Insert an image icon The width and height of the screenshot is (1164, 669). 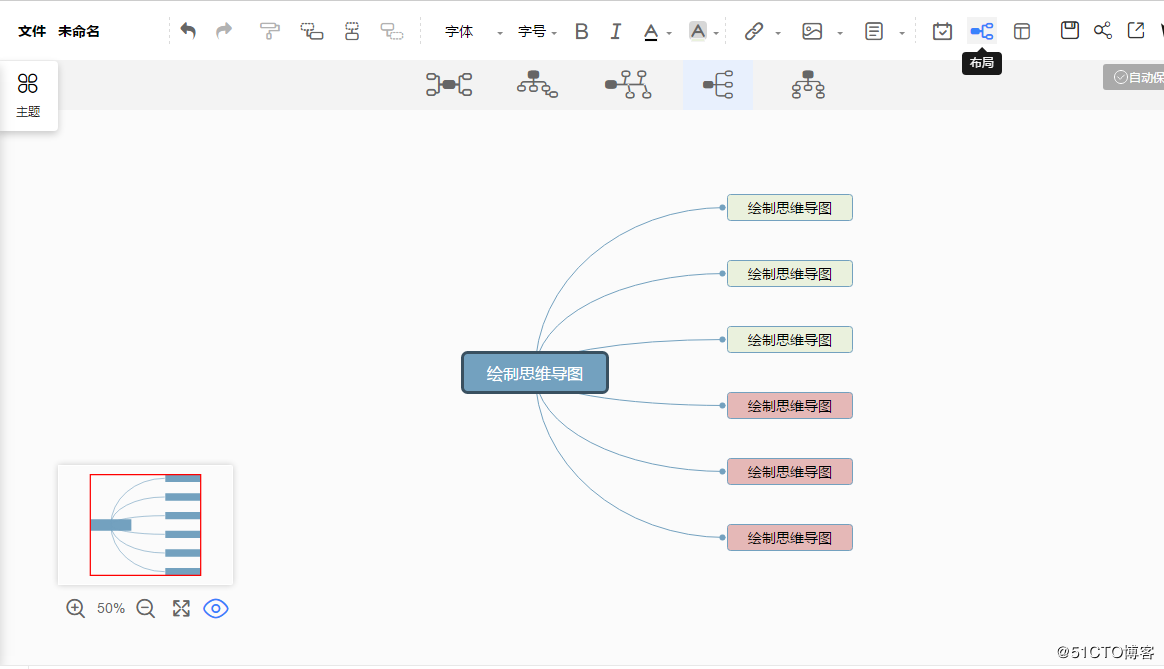(812, 31)
